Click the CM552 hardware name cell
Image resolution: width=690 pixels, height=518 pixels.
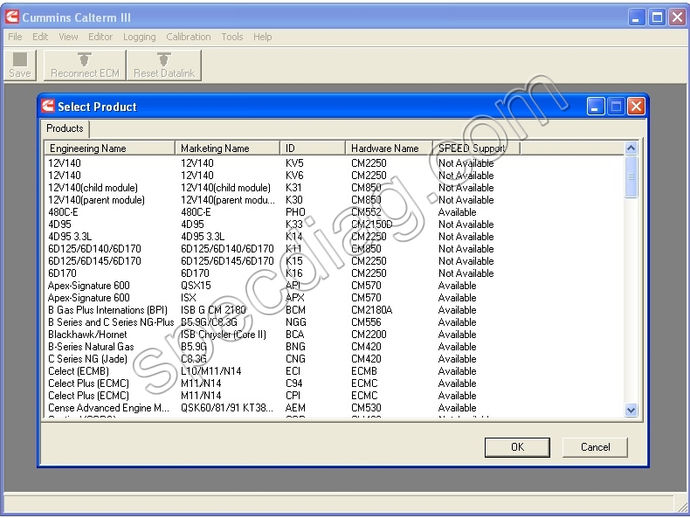click(366, 212)
